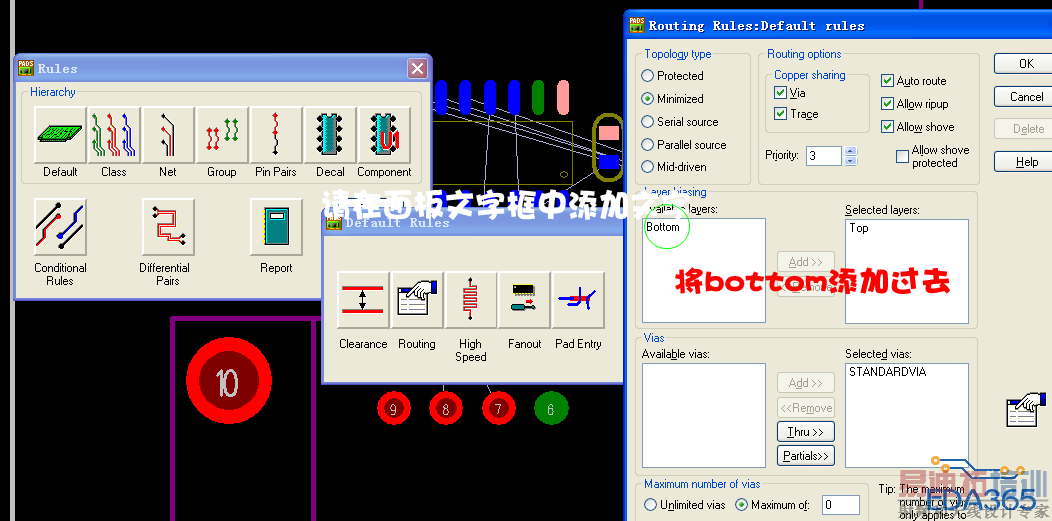Screen dimensions: 1052x521
Task: Select Maximum of vias option
Action: [741, 504]
